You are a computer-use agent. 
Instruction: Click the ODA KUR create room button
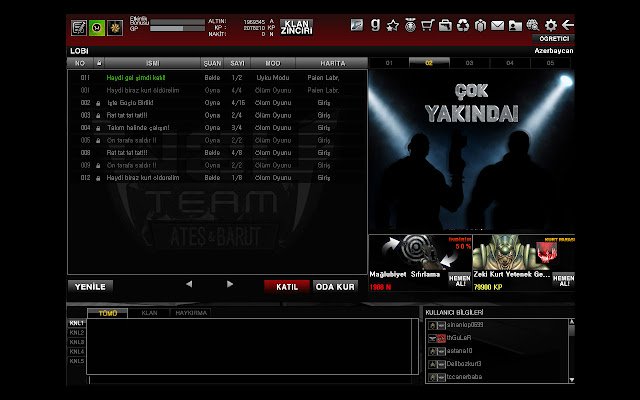[x=335, y=287]
